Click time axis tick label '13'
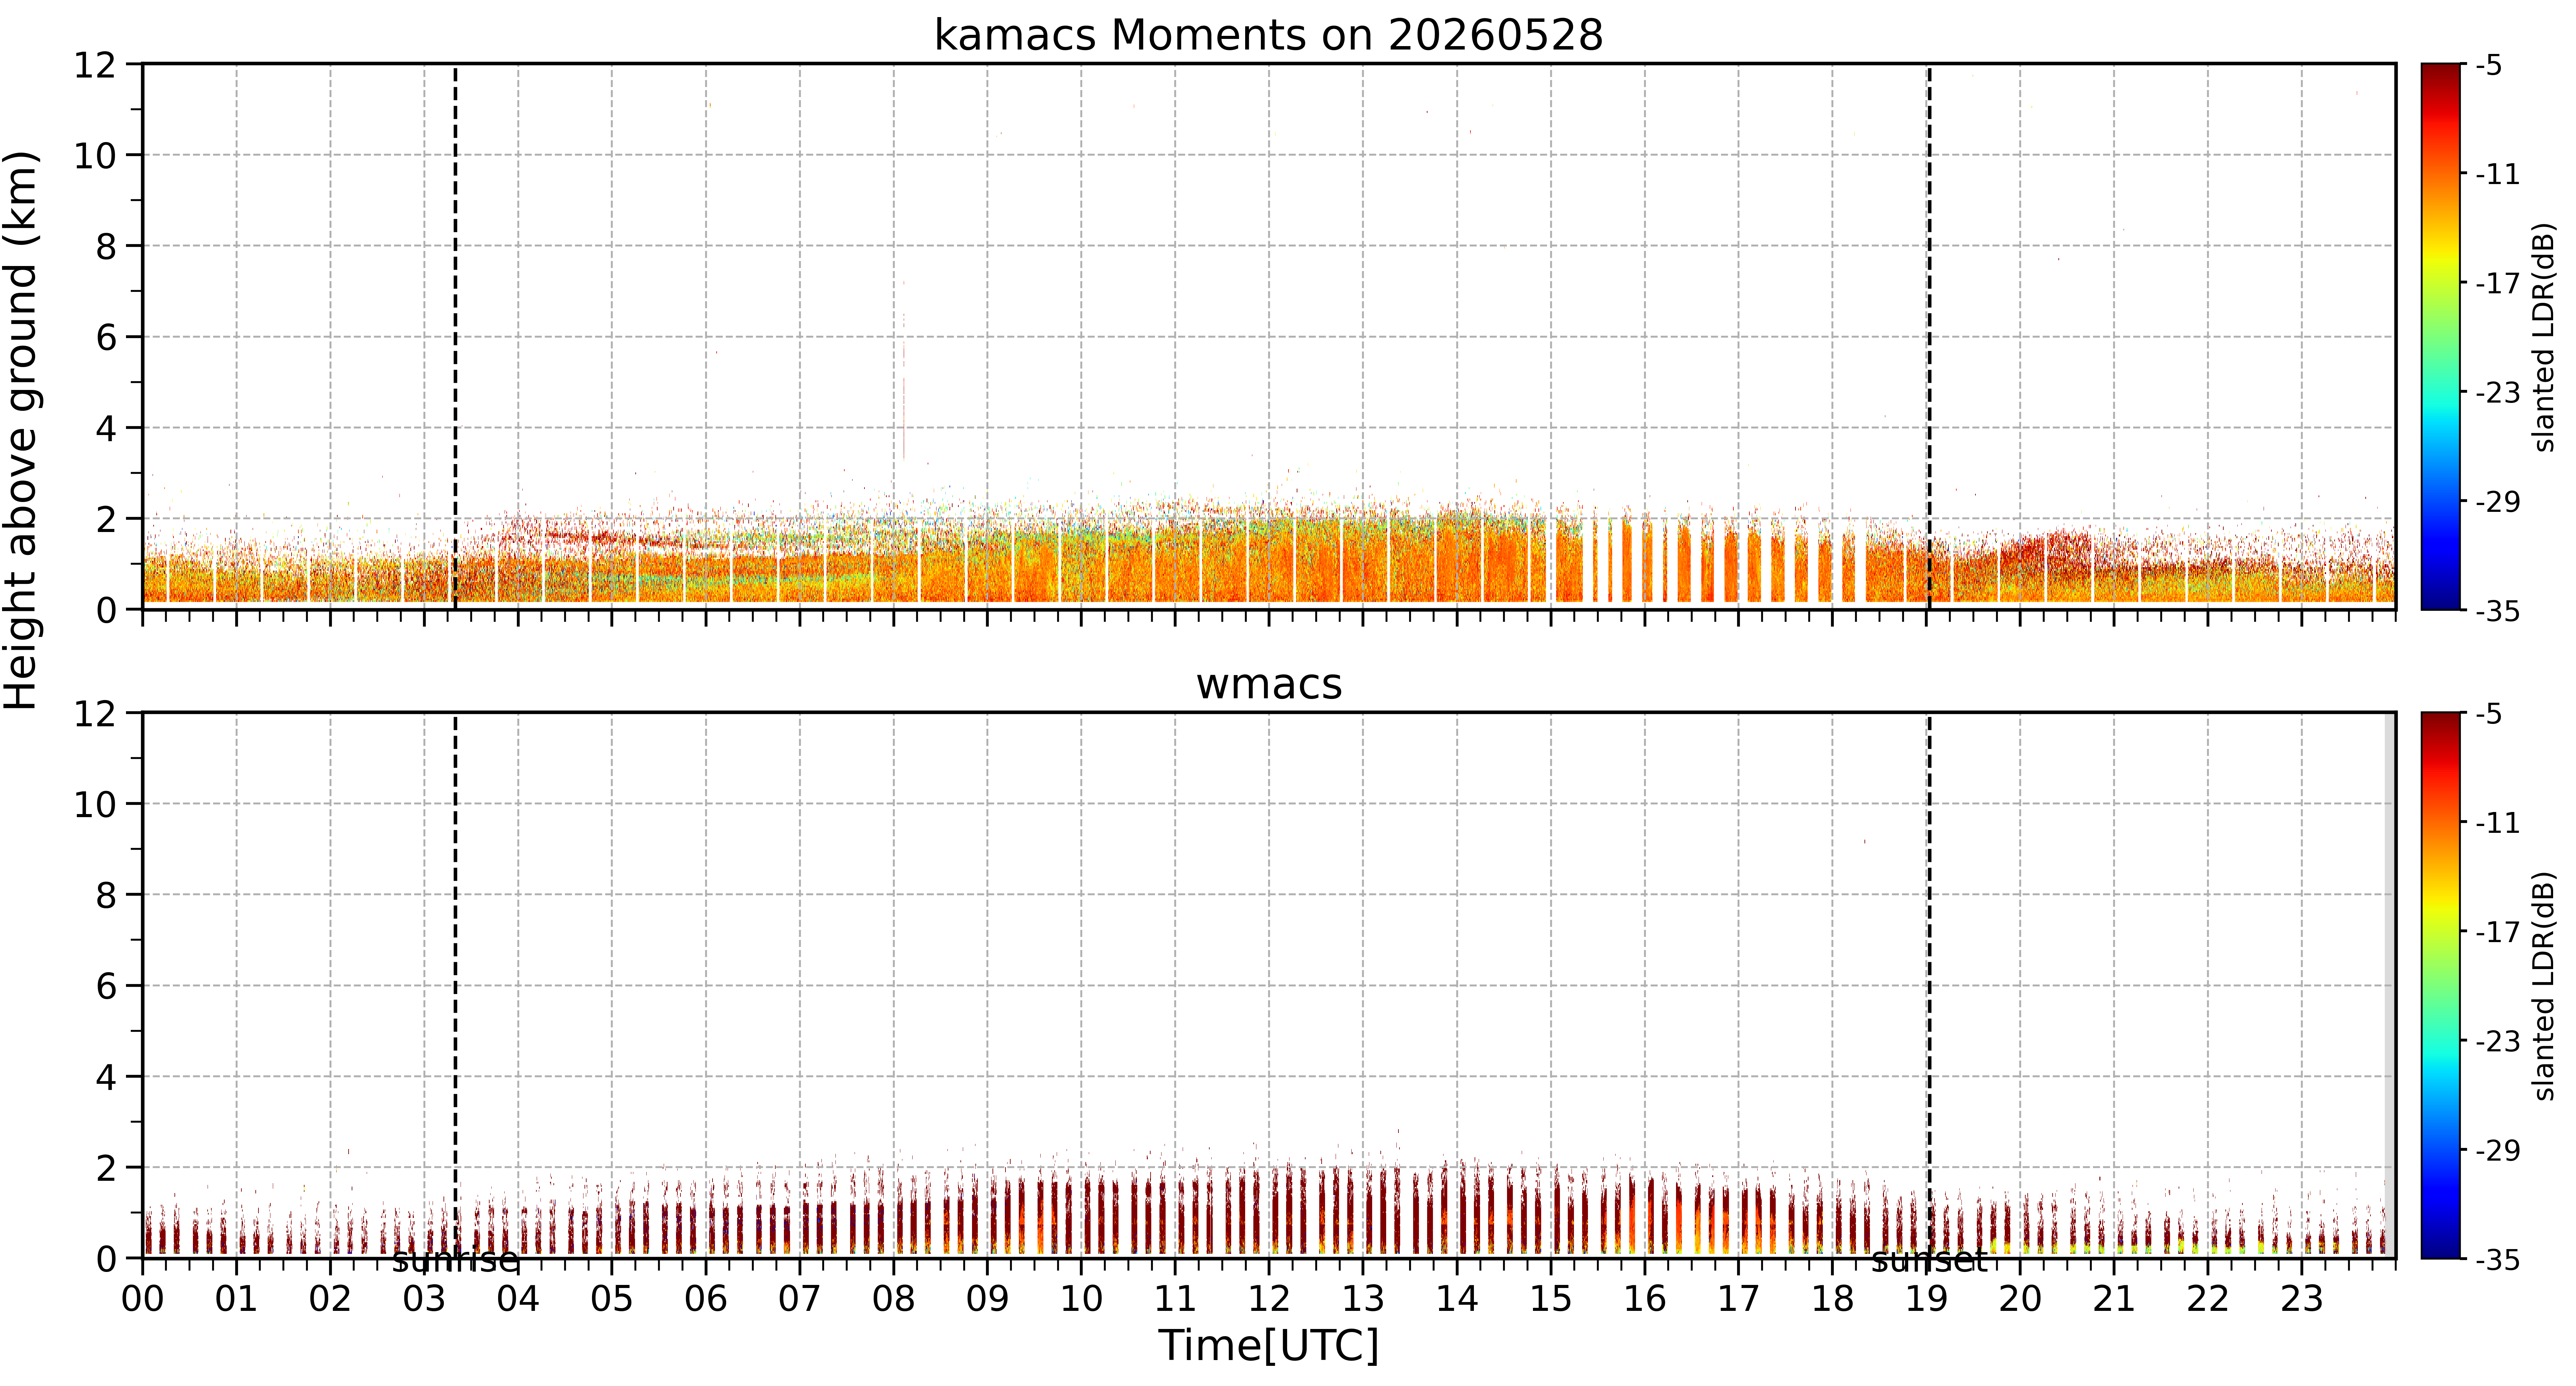Screen dimensions: 2576x1386 tap(1363, 1299)
